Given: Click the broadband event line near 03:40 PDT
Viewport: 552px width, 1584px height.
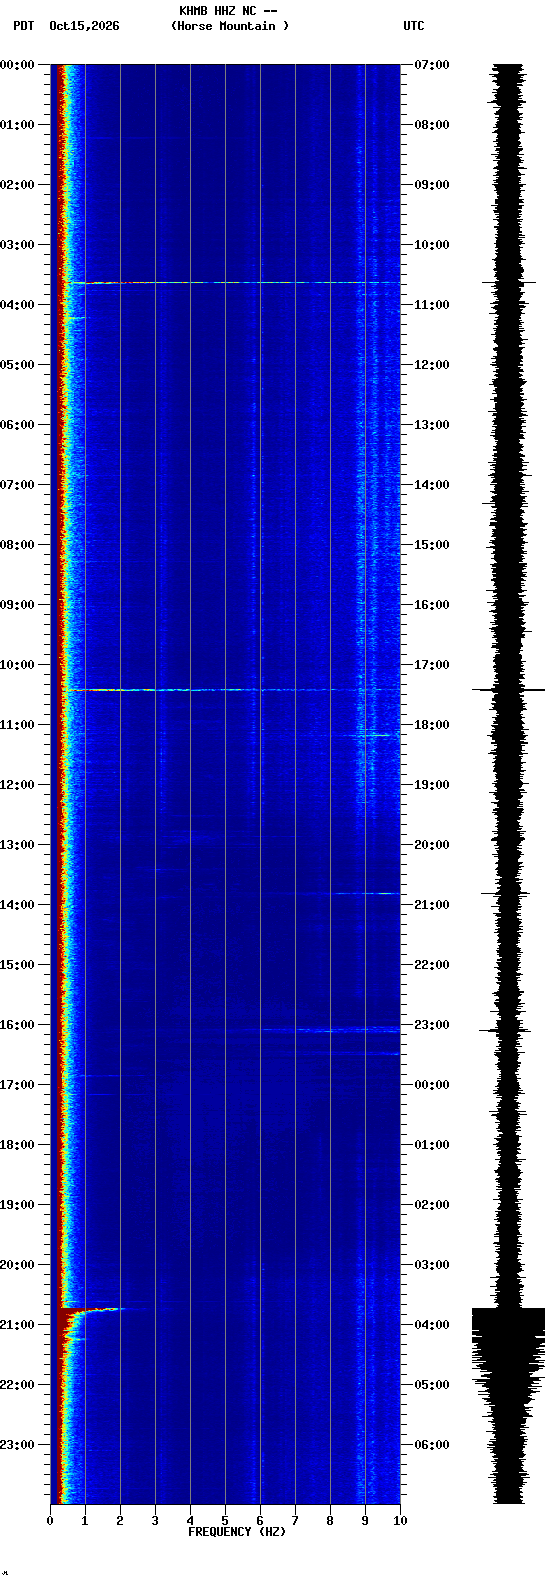Looking at the screenshot, I should [232, 283].
